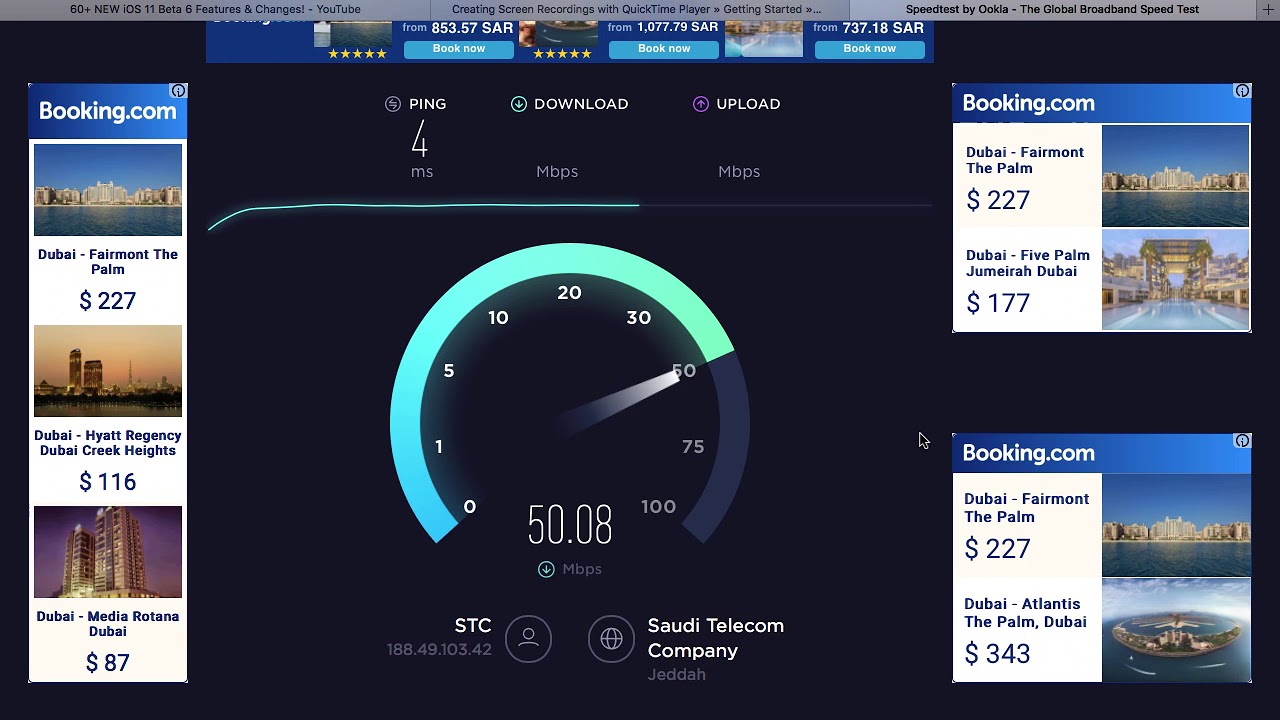Click Dubai - Media Rotana Dubai text

(x=108, y=624)
